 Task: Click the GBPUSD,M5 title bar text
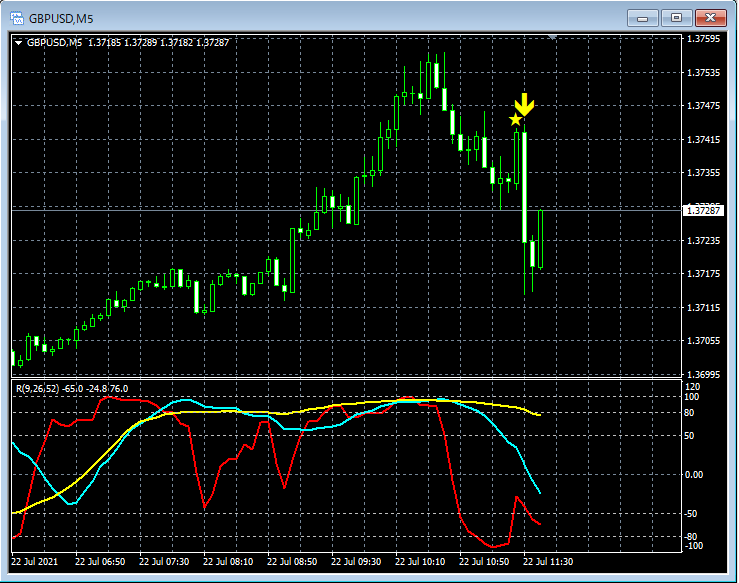(61, 19)
